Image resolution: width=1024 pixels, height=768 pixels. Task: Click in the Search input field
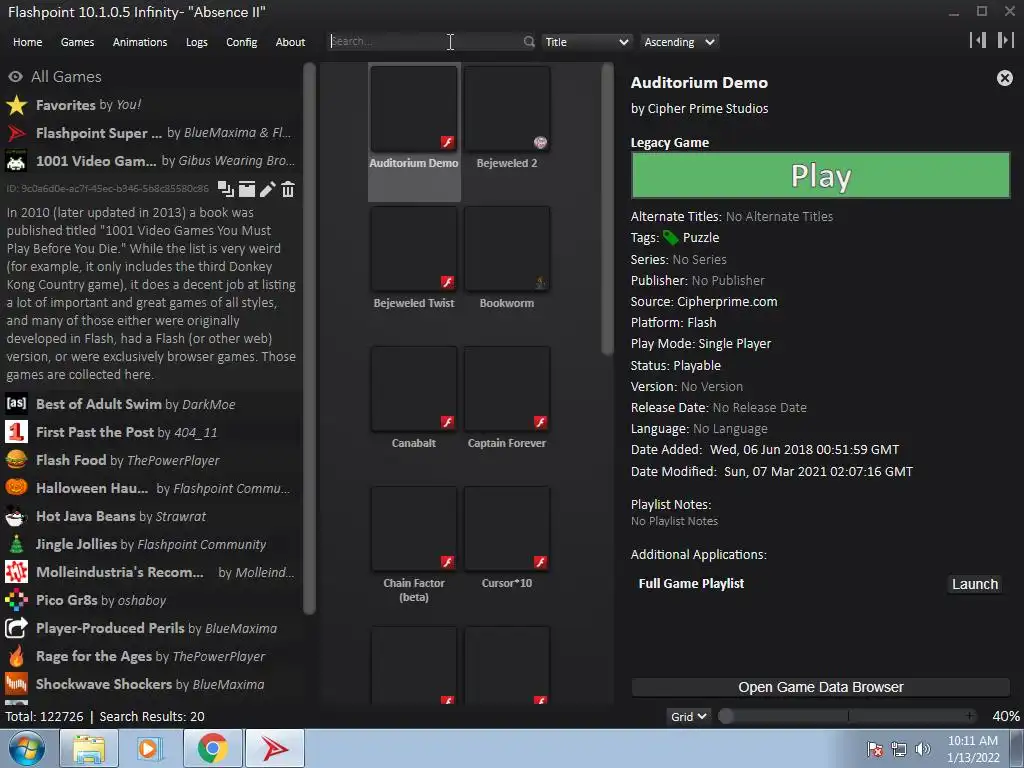pyautogui.click(x=426, y=41)
